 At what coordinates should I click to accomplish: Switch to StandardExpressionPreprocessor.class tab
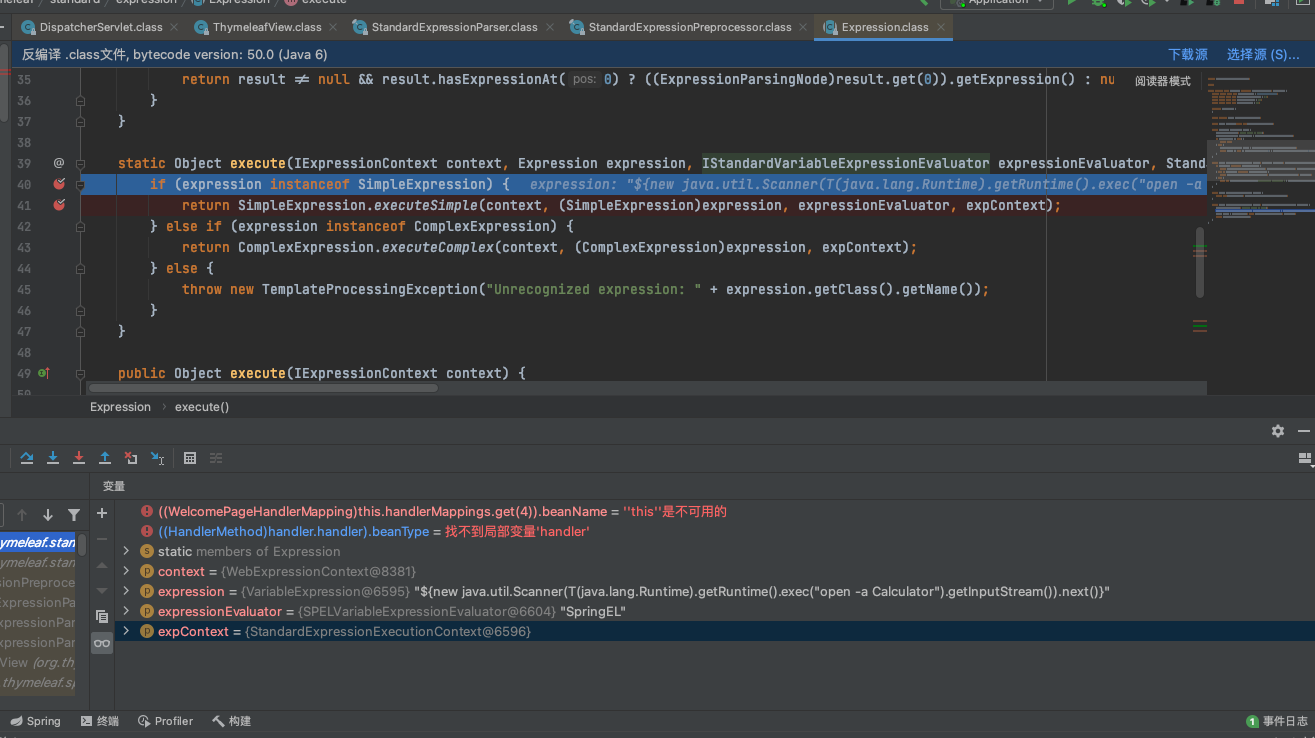point(690,27)
